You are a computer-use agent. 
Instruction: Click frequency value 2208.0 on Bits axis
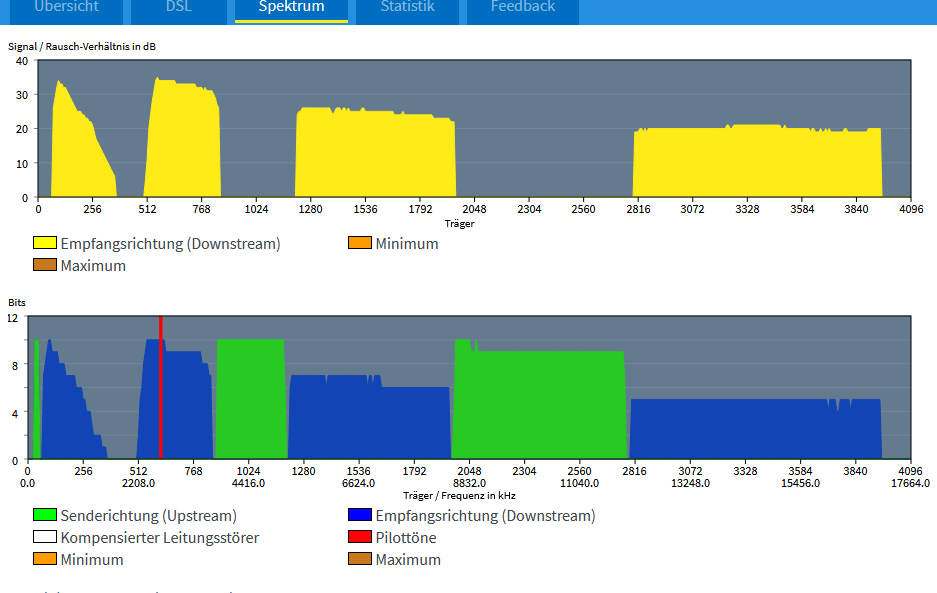pos(138,483)
